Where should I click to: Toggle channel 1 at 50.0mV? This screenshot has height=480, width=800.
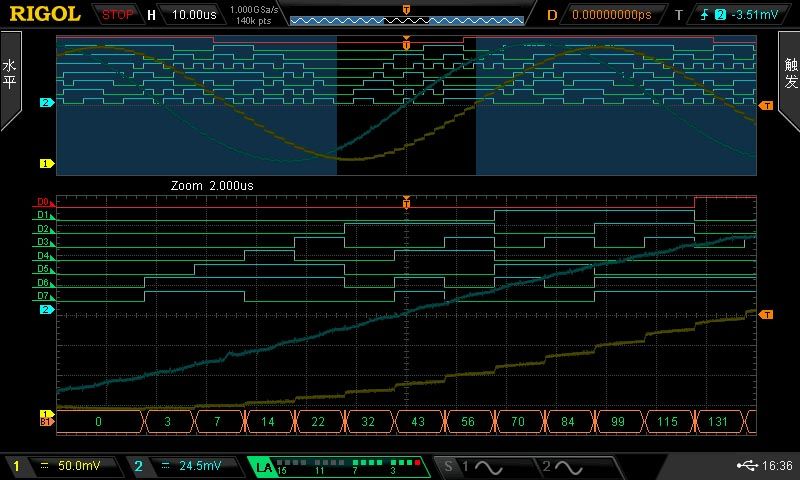point(60,466)
